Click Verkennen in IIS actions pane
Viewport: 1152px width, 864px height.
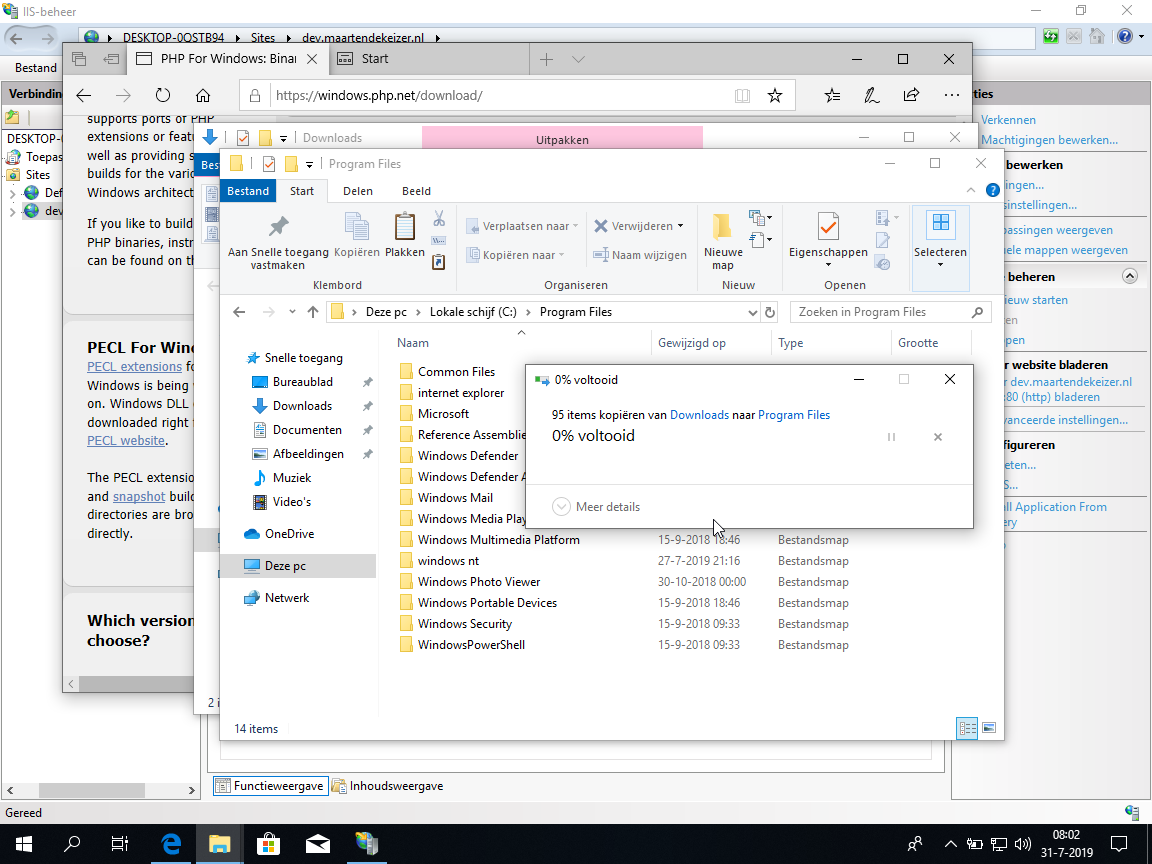1008,120
